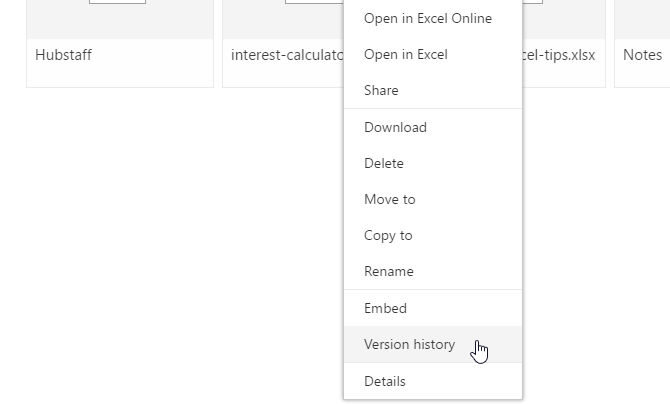Show file Details from the menu

click(x=385, y=381)
